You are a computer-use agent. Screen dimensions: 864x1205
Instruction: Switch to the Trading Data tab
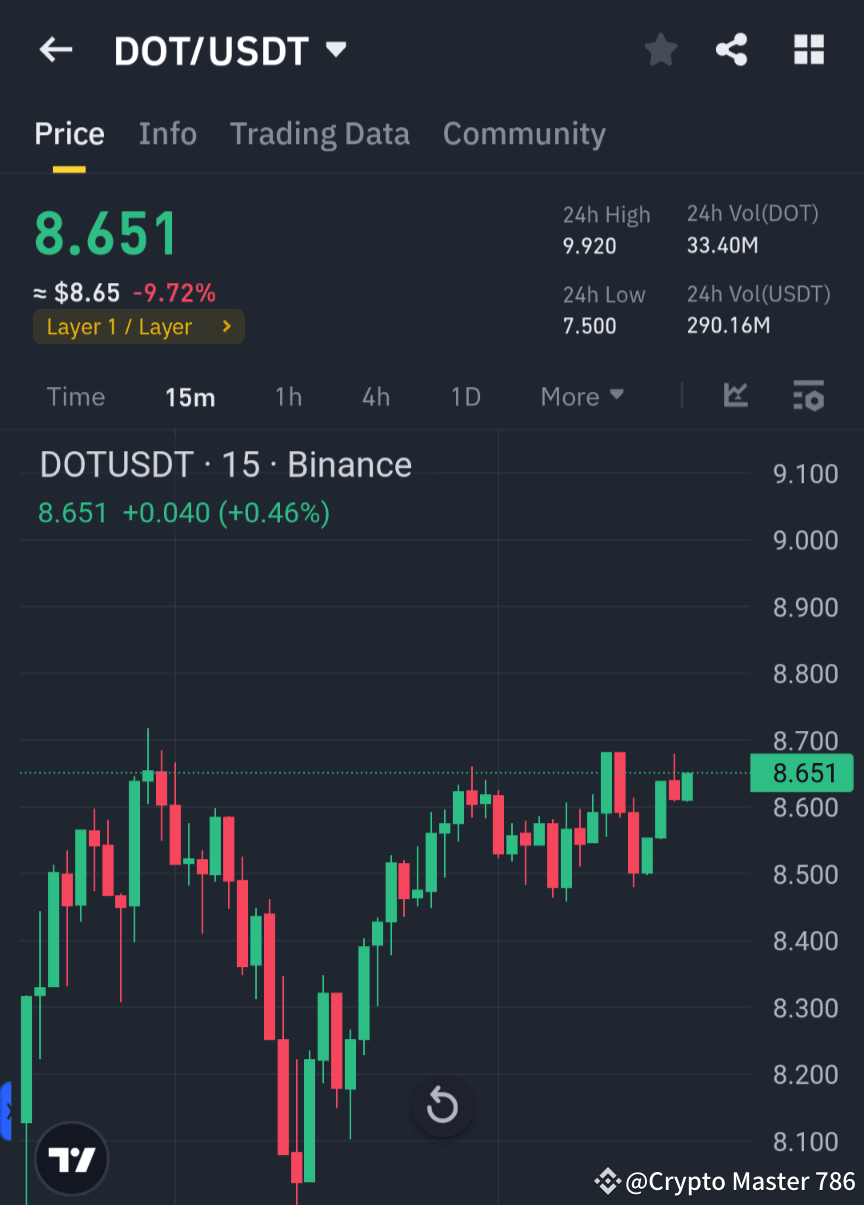[x=320, y=133]
